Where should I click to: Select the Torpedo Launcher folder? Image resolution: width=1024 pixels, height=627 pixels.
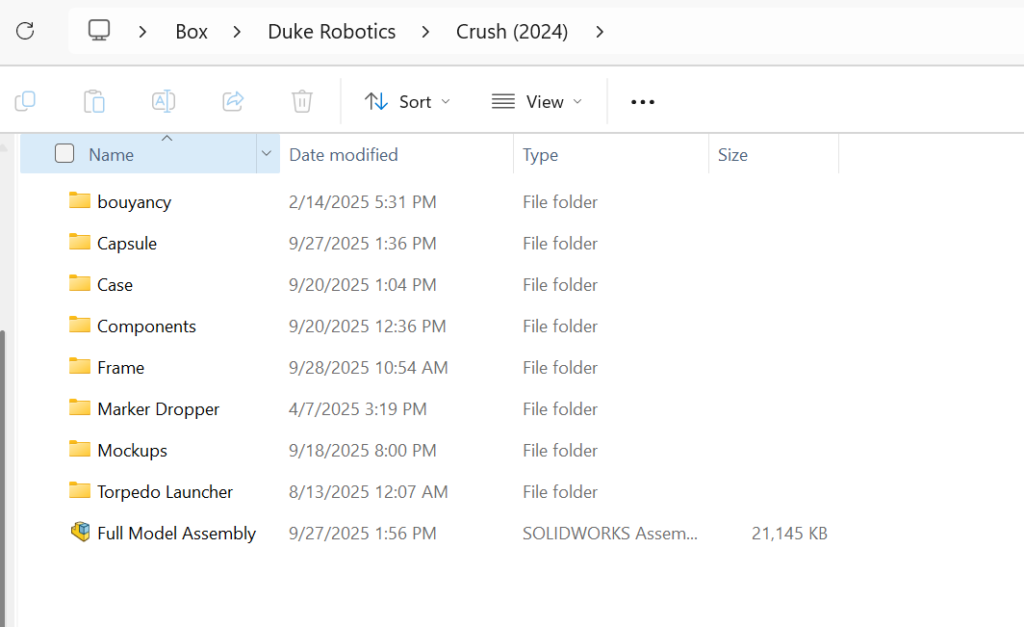click(164, 492)
